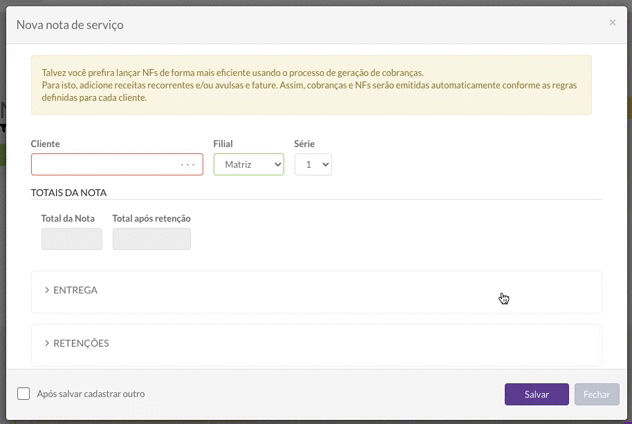Image resolution: width=632 pixels, height=424 pixels.
Task: Enable 'Após salvar cadastrar outro' checkbox
Action: [x=23, y=394]
